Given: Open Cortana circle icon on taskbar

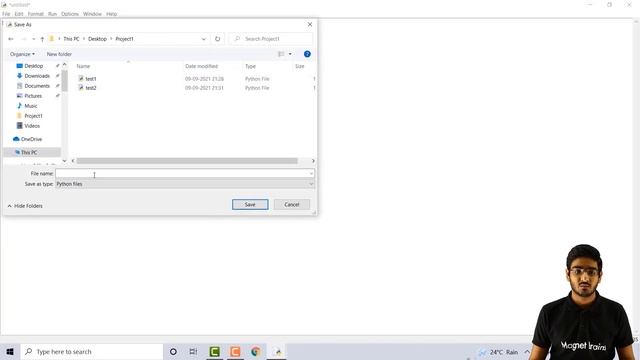Looking at the screenshot, I should tap(173, 351).
